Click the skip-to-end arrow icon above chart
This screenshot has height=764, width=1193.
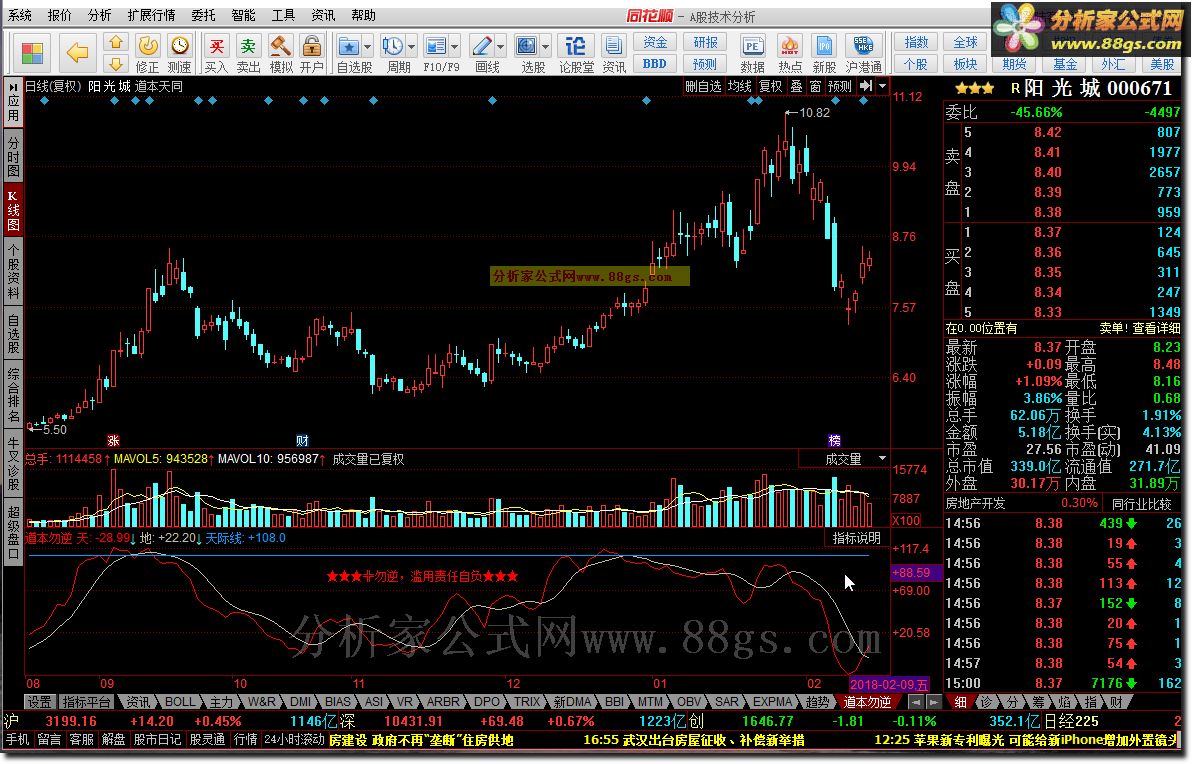[866, 86]
